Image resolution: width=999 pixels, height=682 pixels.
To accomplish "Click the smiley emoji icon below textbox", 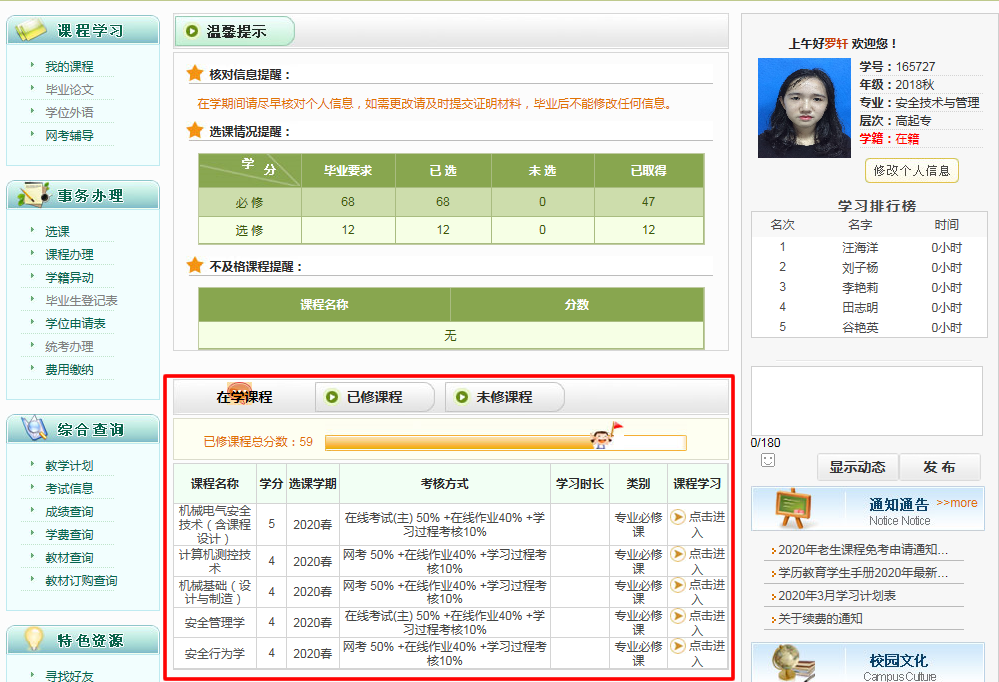I will pos(768,460).
